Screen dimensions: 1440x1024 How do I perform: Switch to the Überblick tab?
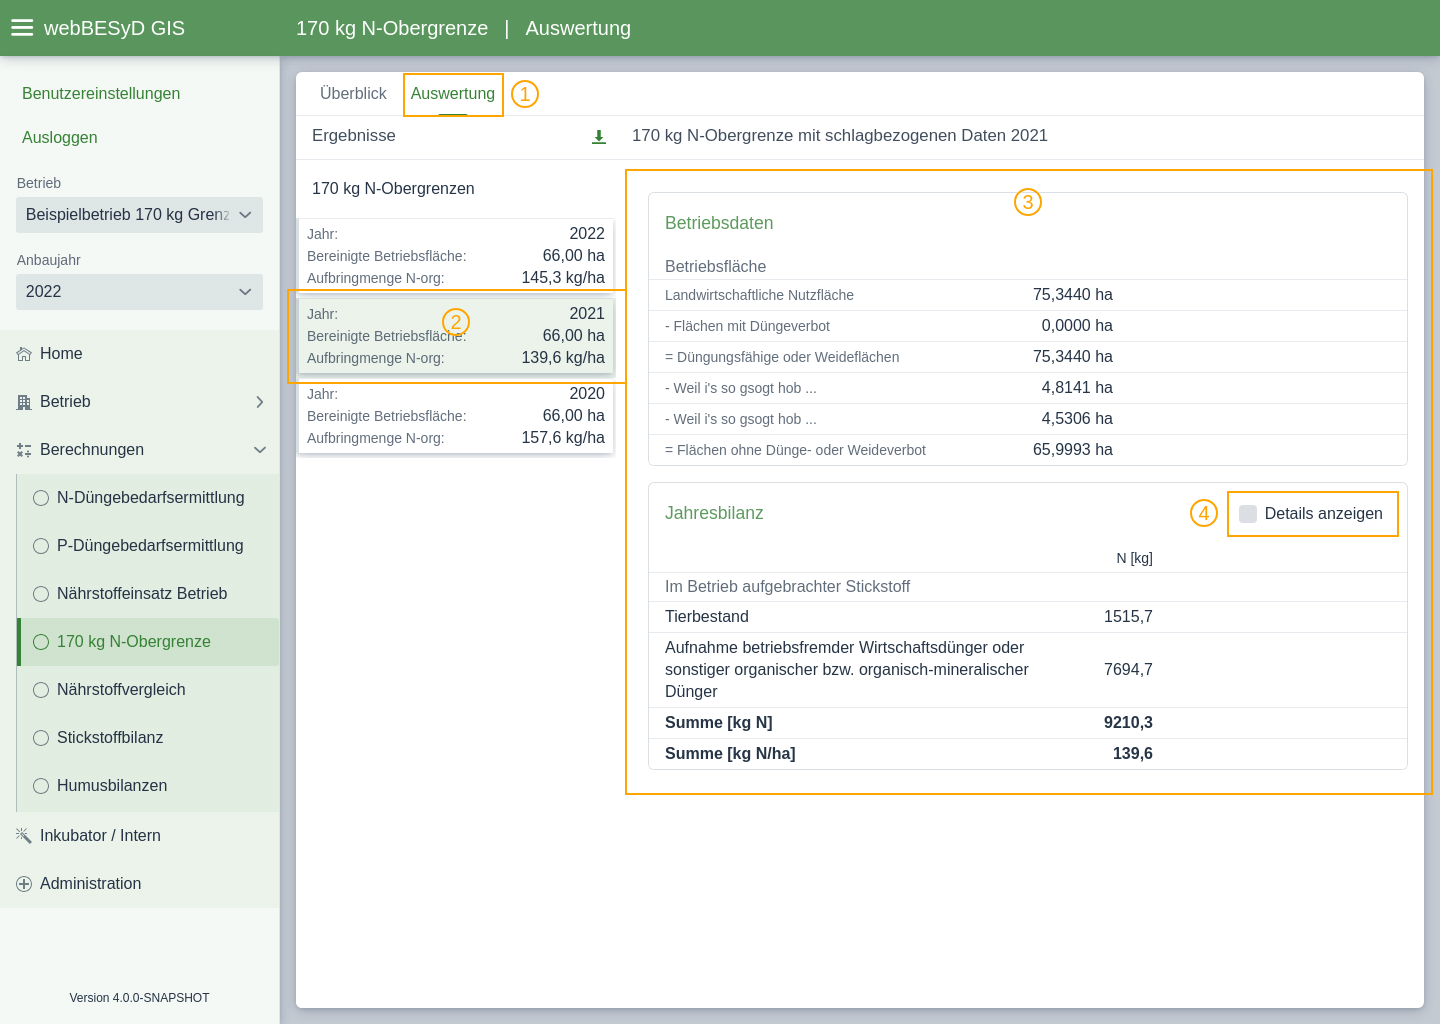click(x=353, y=93)
